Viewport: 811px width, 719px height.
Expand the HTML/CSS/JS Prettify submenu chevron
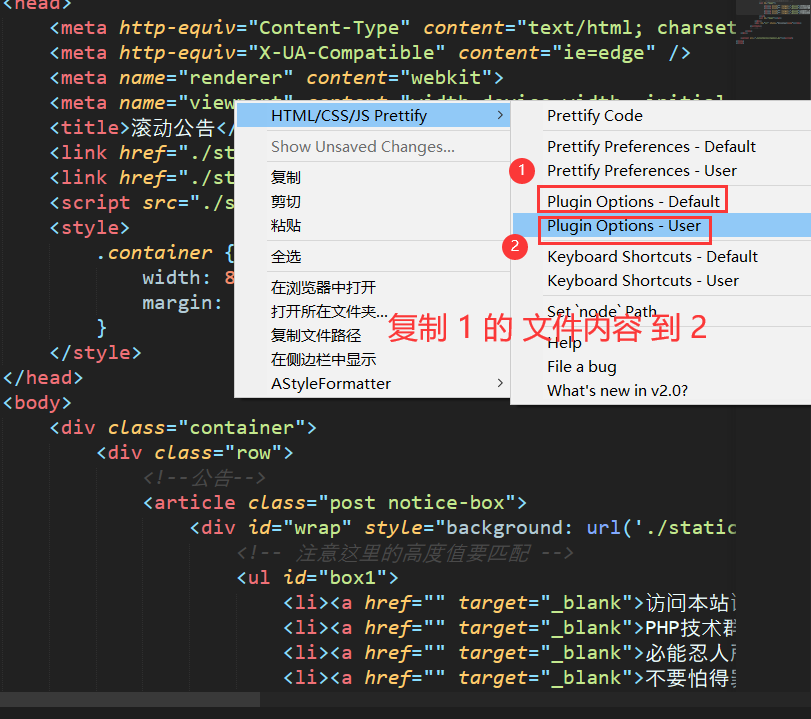tap(500, 115)
